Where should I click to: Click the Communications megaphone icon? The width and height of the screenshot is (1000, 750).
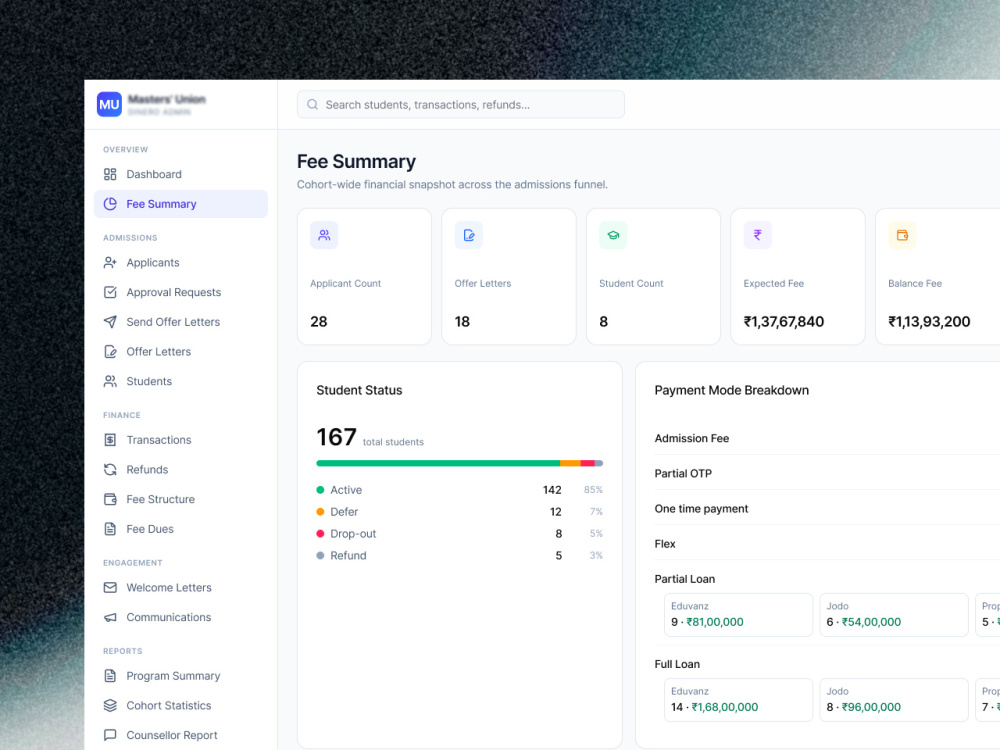[110, 617]
